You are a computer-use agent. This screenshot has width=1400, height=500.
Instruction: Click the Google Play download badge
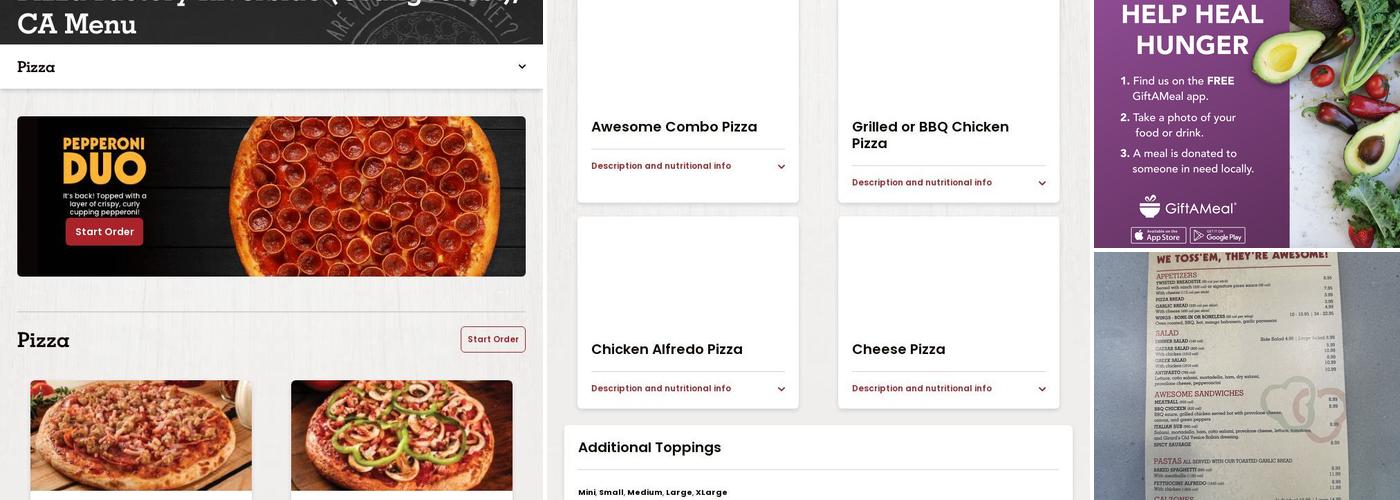[1217, 236]
